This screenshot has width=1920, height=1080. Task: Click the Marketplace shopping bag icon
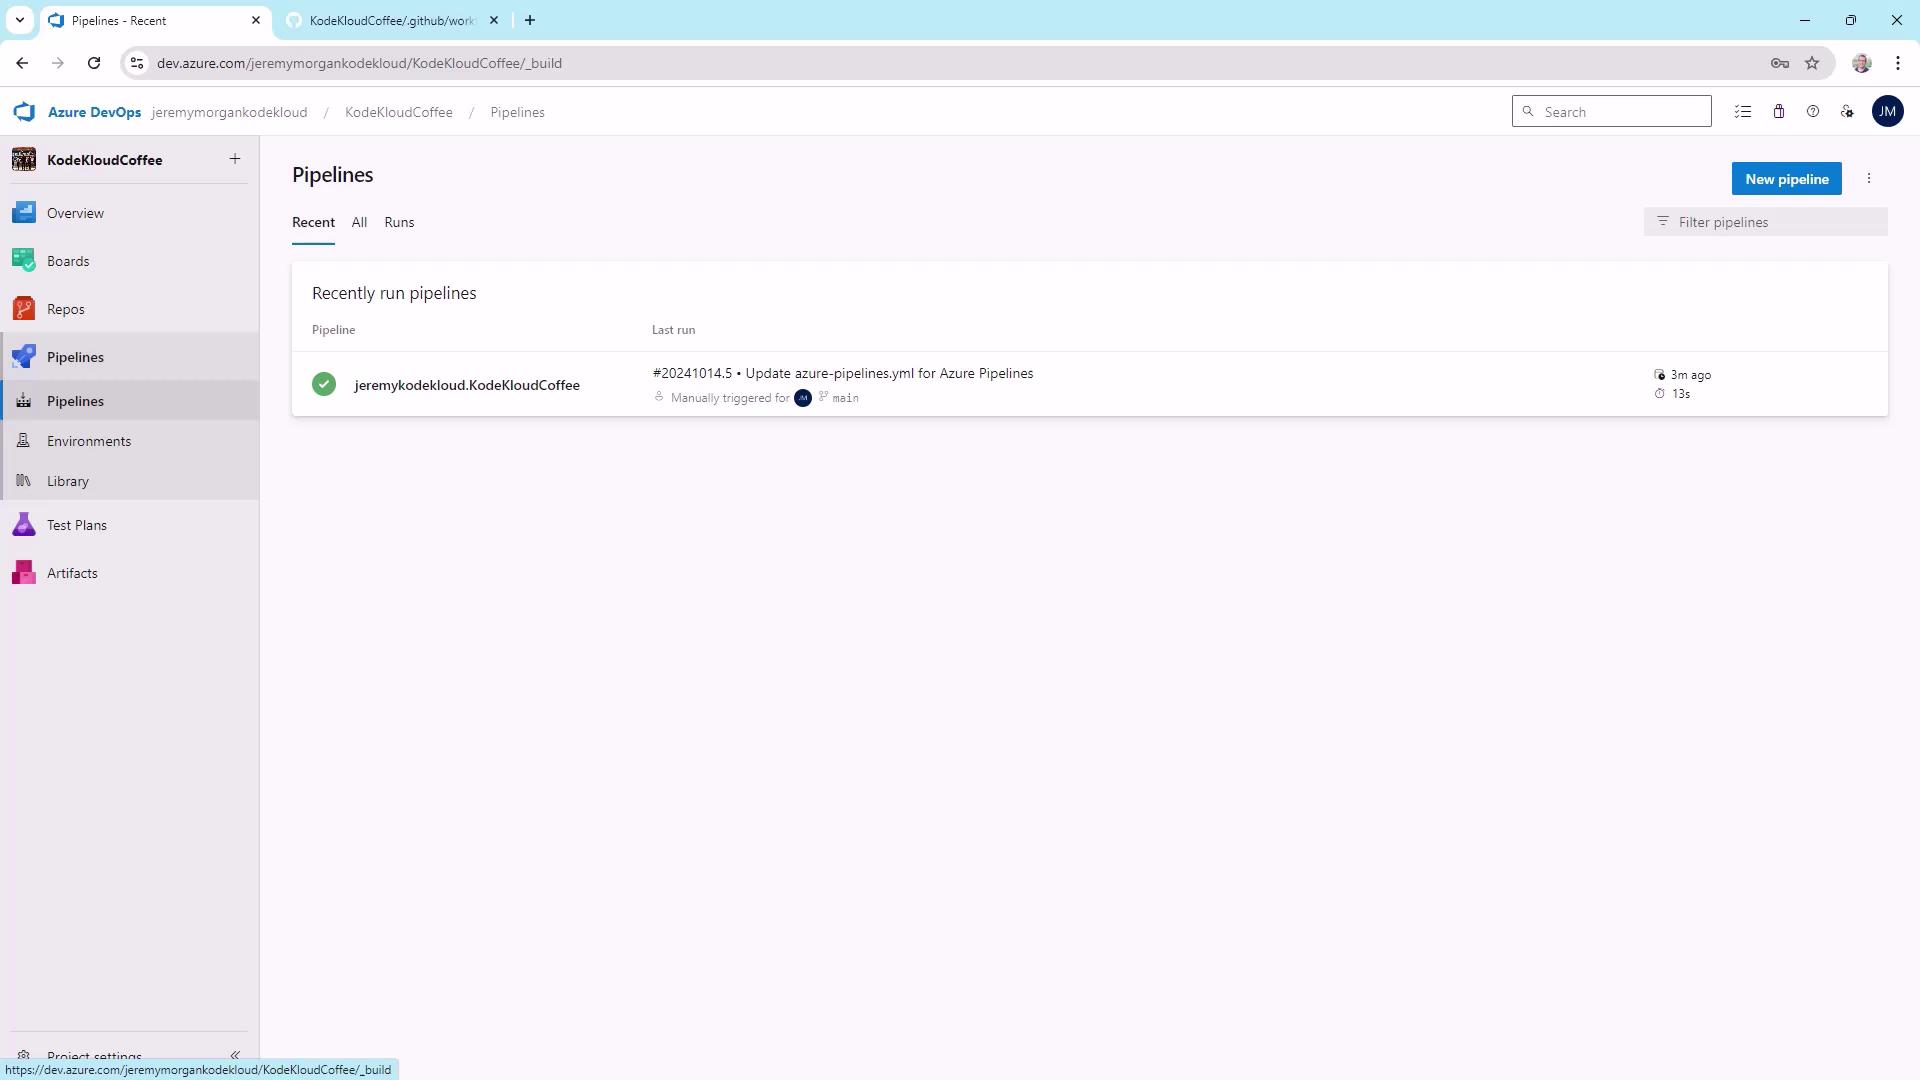(1779, 112)
